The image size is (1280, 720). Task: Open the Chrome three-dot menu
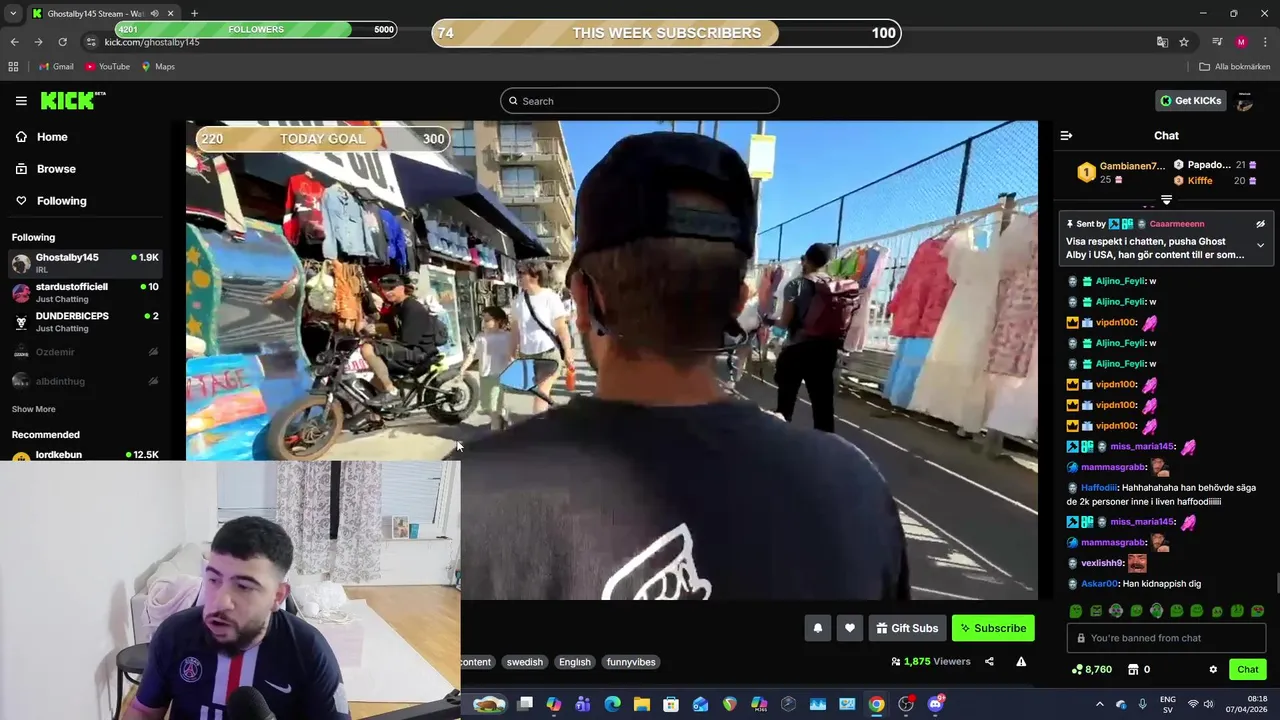(x=1264, y=42)
